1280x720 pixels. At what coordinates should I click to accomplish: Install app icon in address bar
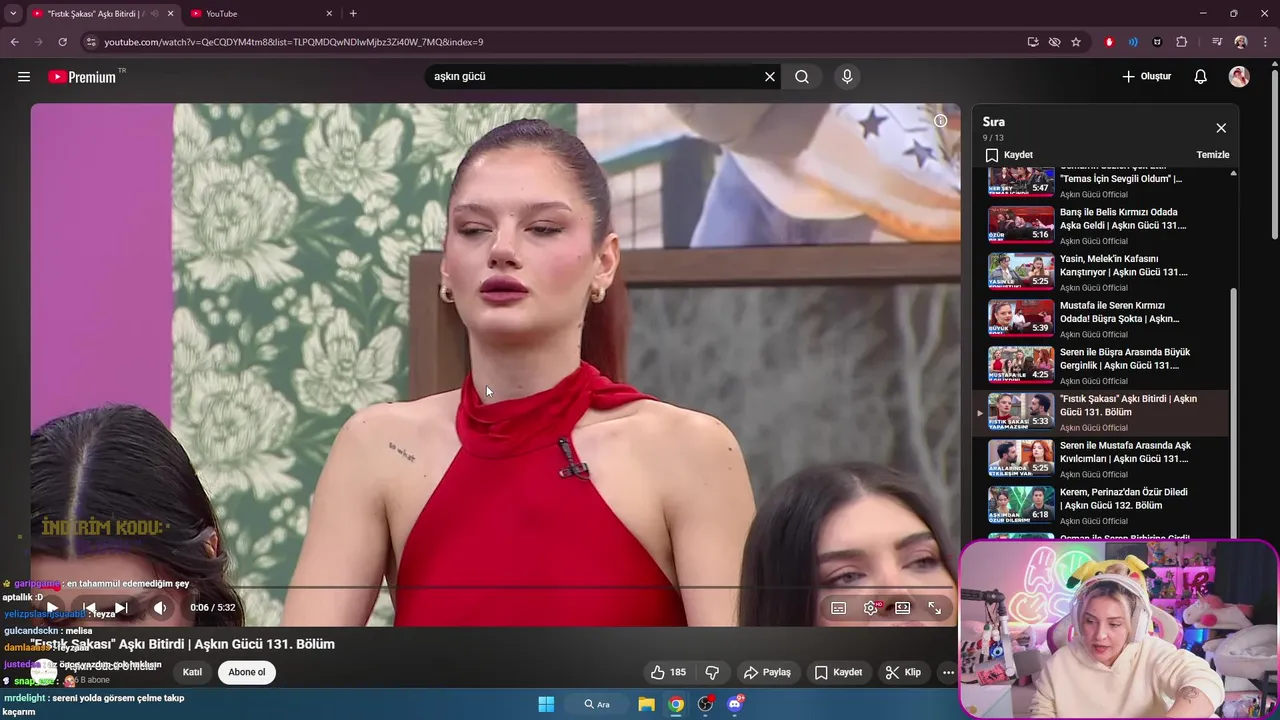point(1033,42)
